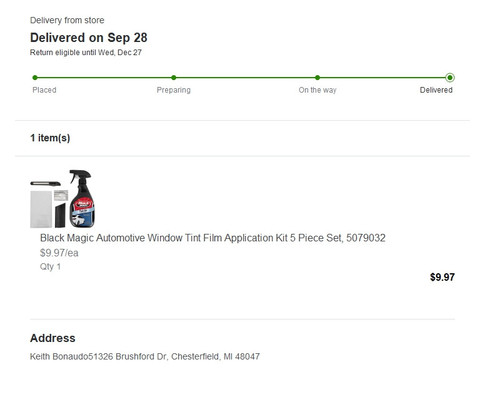Click the $9.97/ea unit price
This screenshot has height=404, width=500.
coord(59,253)
